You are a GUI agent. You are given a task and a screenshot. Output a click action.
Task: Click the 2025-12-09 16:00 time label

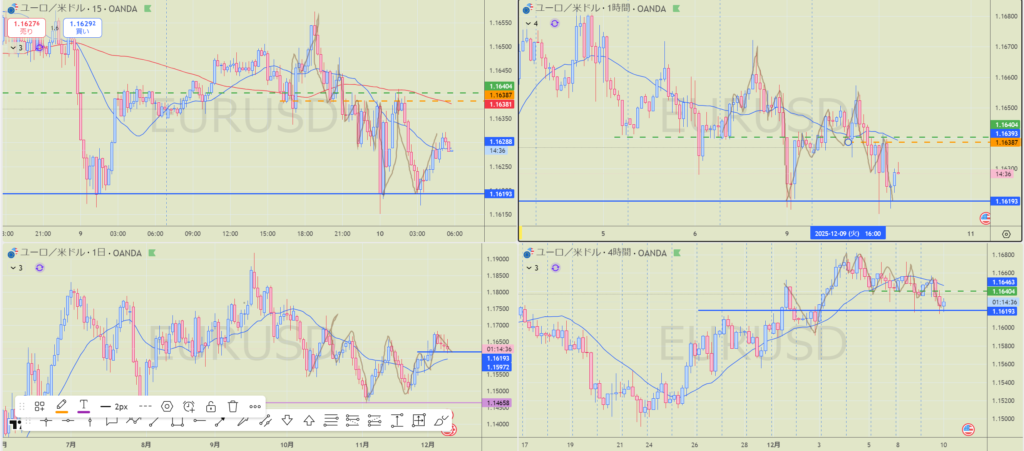[x=845, y=232]
